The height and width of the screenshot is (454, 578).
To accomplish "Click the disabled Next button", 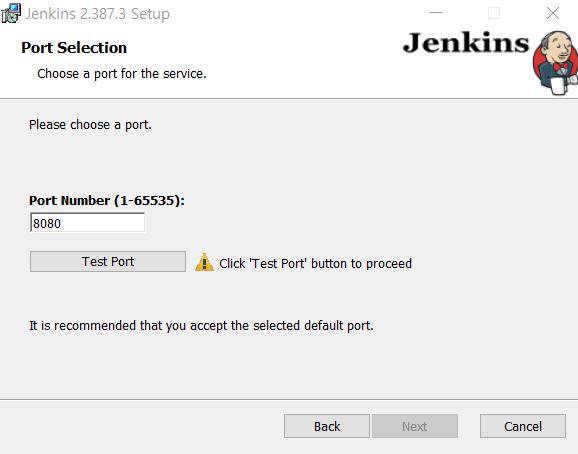I will coord(415,426).
